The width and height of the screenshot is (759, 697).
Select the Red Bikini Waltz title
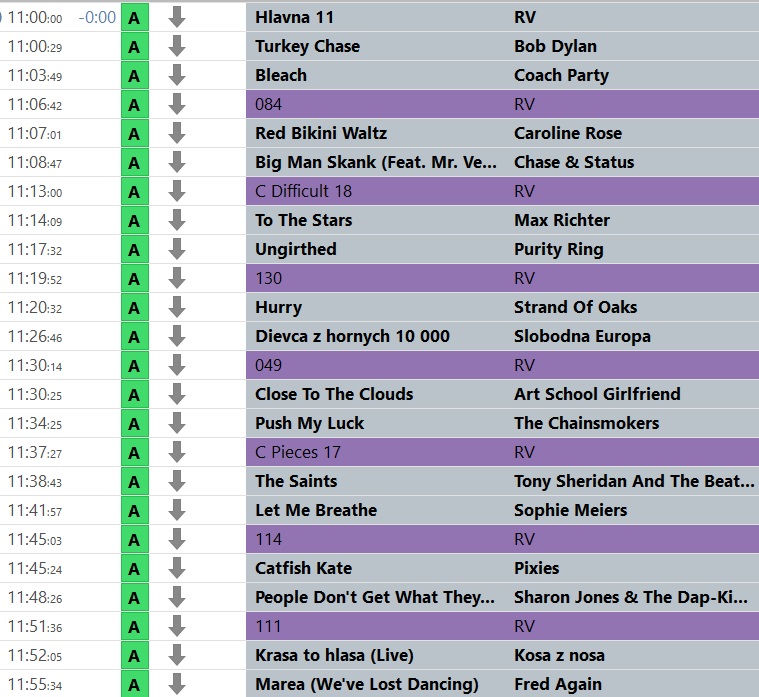[321, 134]
